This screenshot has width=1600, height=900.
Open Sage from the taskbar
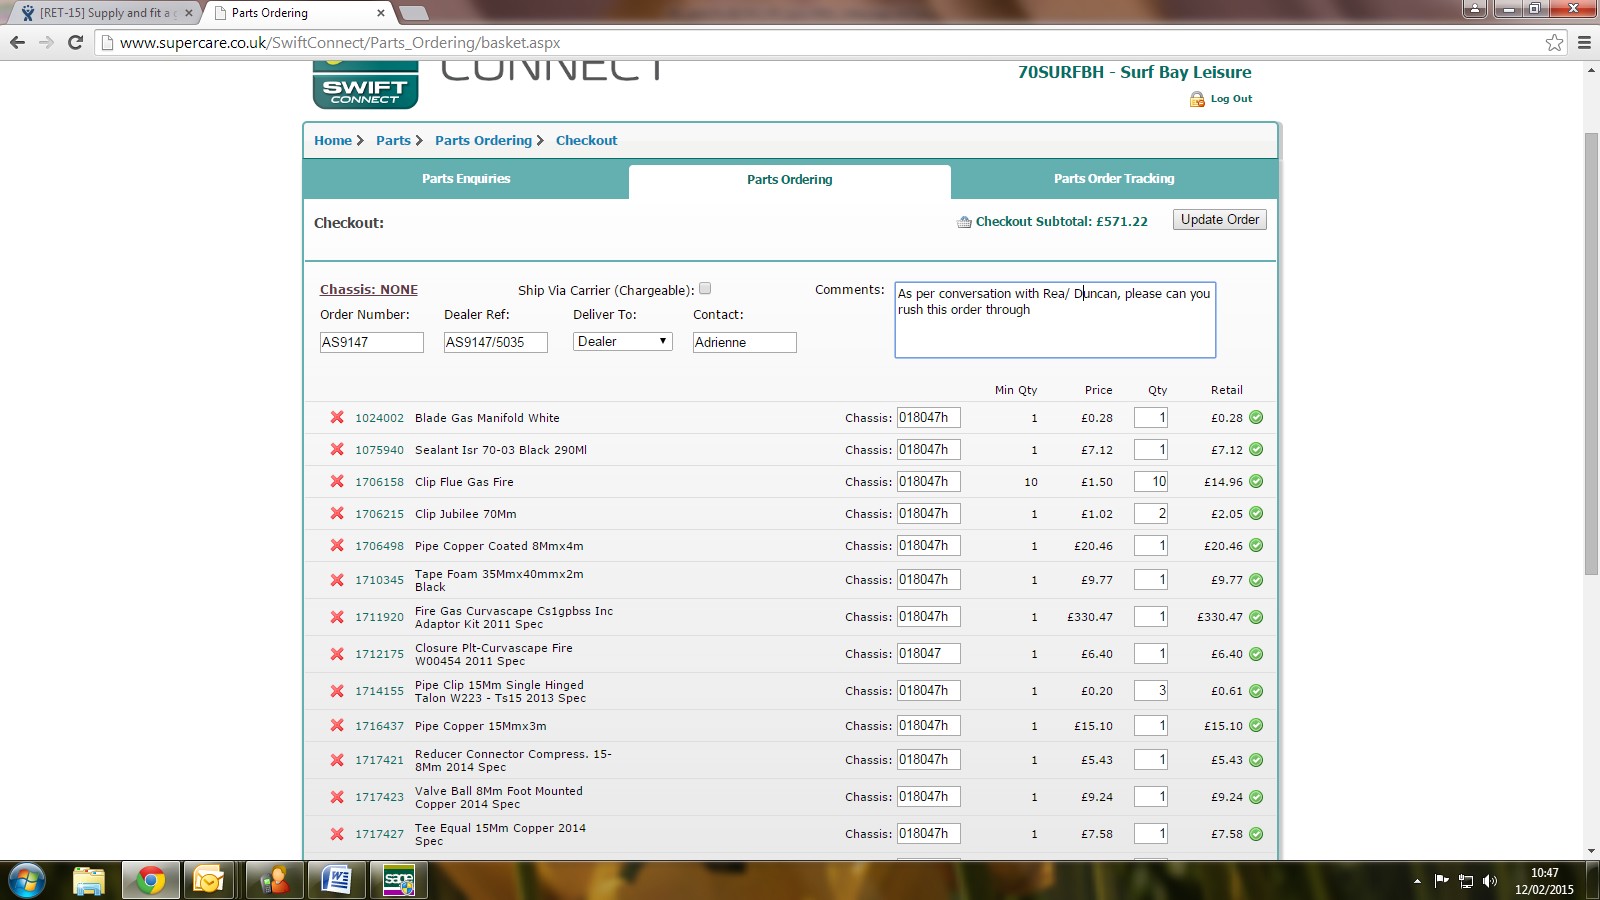pyautogui.click(x=399, y=880)
